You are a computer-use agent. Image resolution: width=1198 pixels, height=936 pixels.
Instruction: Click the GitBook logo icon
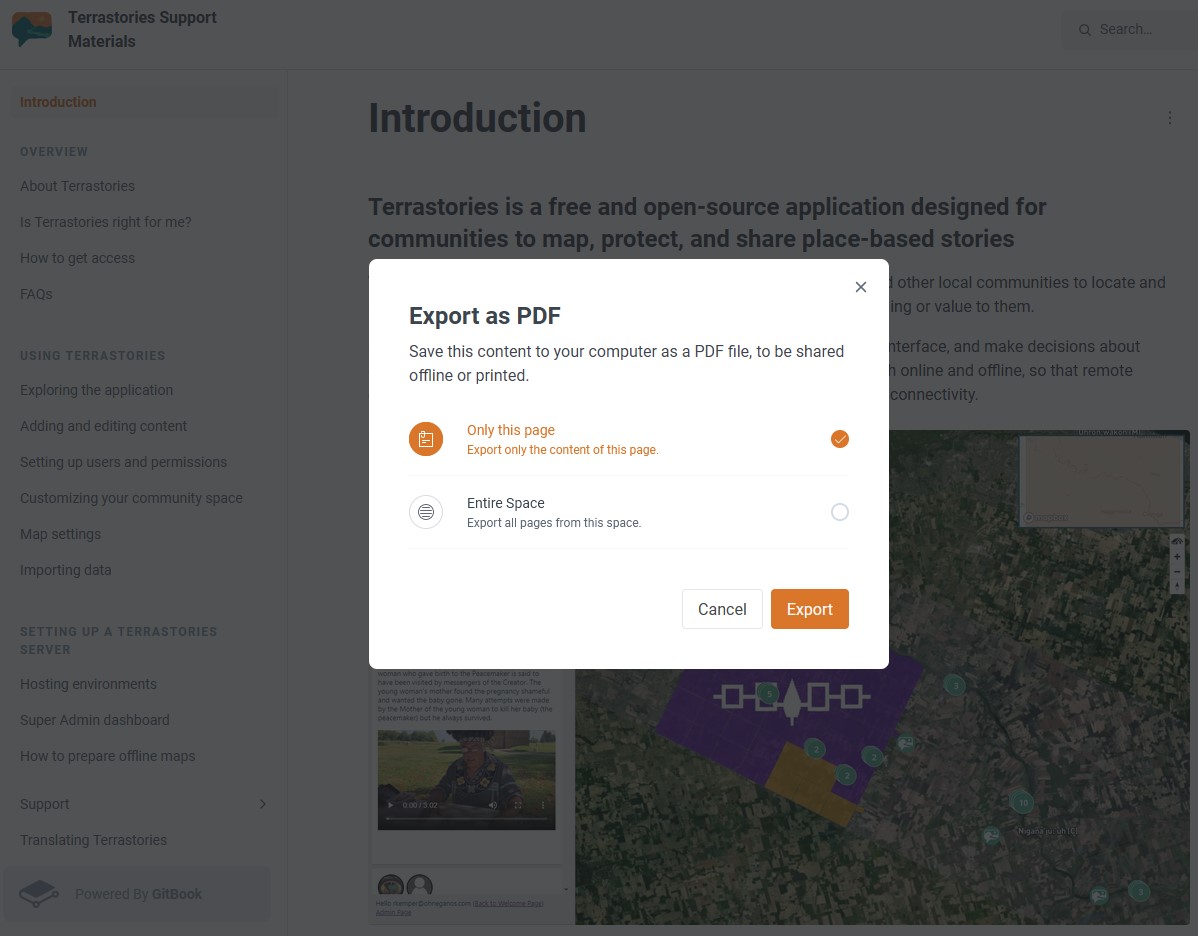click(x=39, y=893)
